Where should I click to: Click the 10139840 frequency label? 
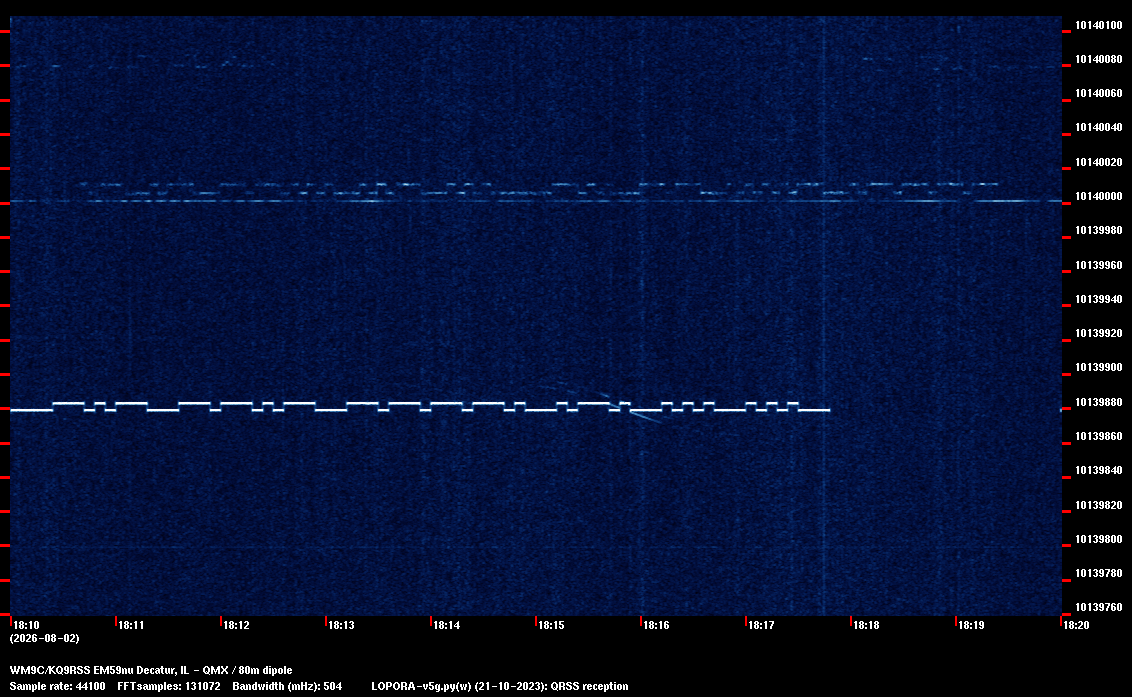click(1099, 470)
